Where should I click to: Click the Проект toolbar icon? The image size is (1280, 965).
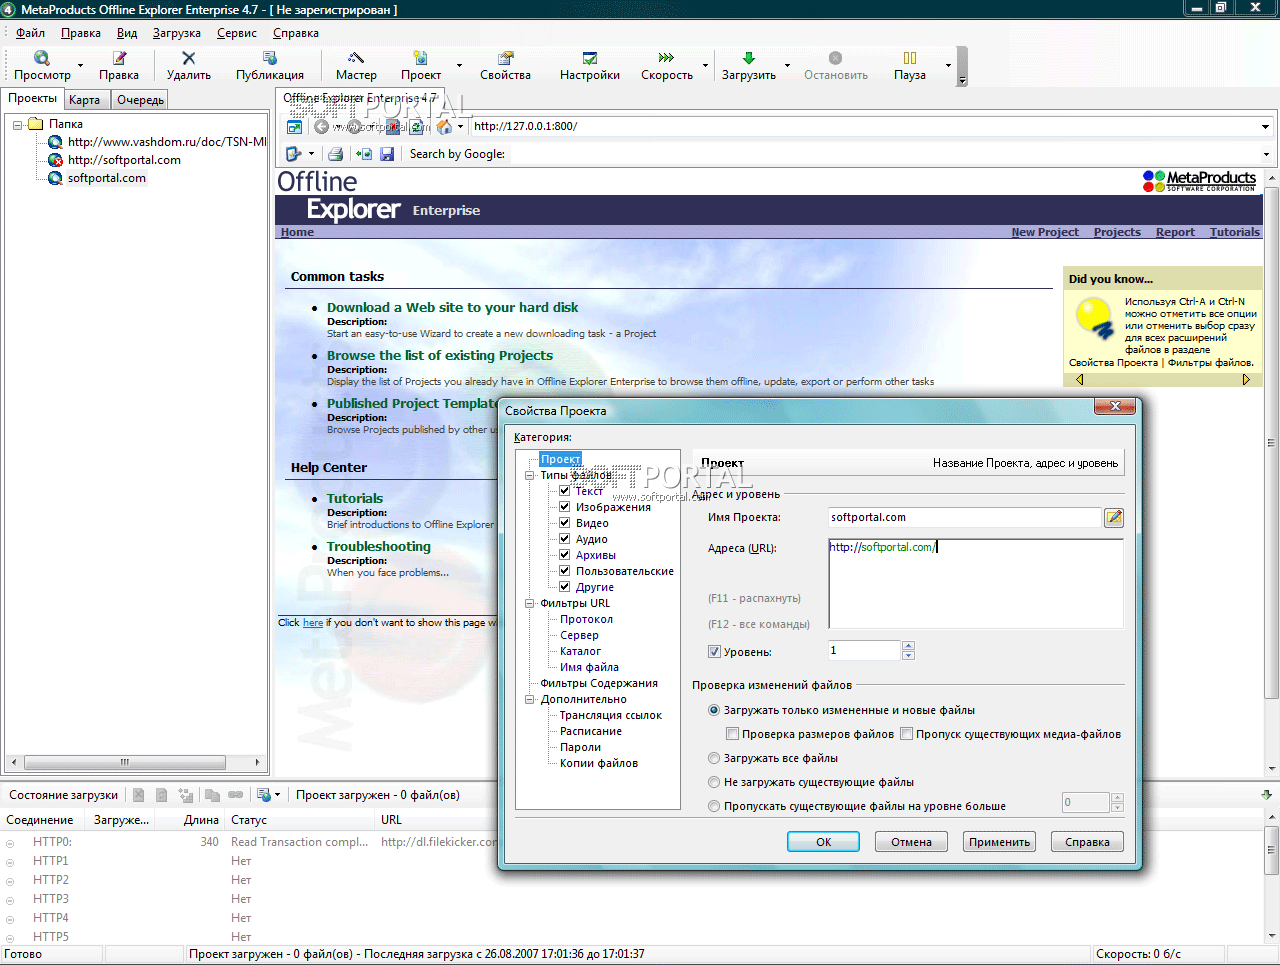click(421, 58)
